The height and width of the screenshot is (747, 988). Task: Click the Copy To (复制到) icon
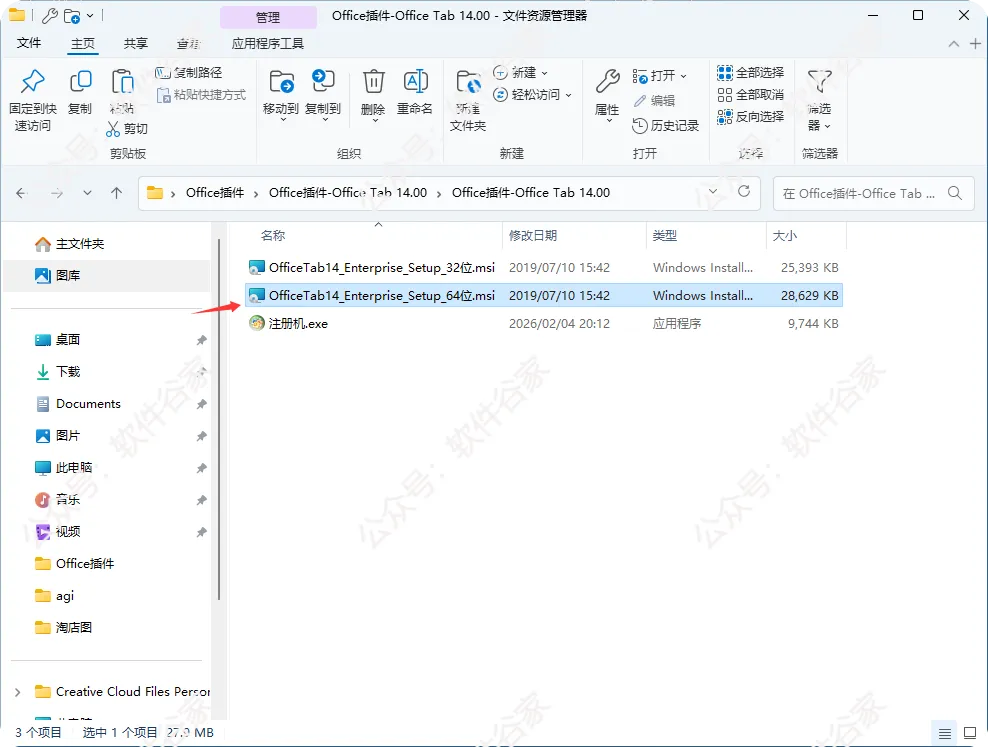click(x=323, y=82)
